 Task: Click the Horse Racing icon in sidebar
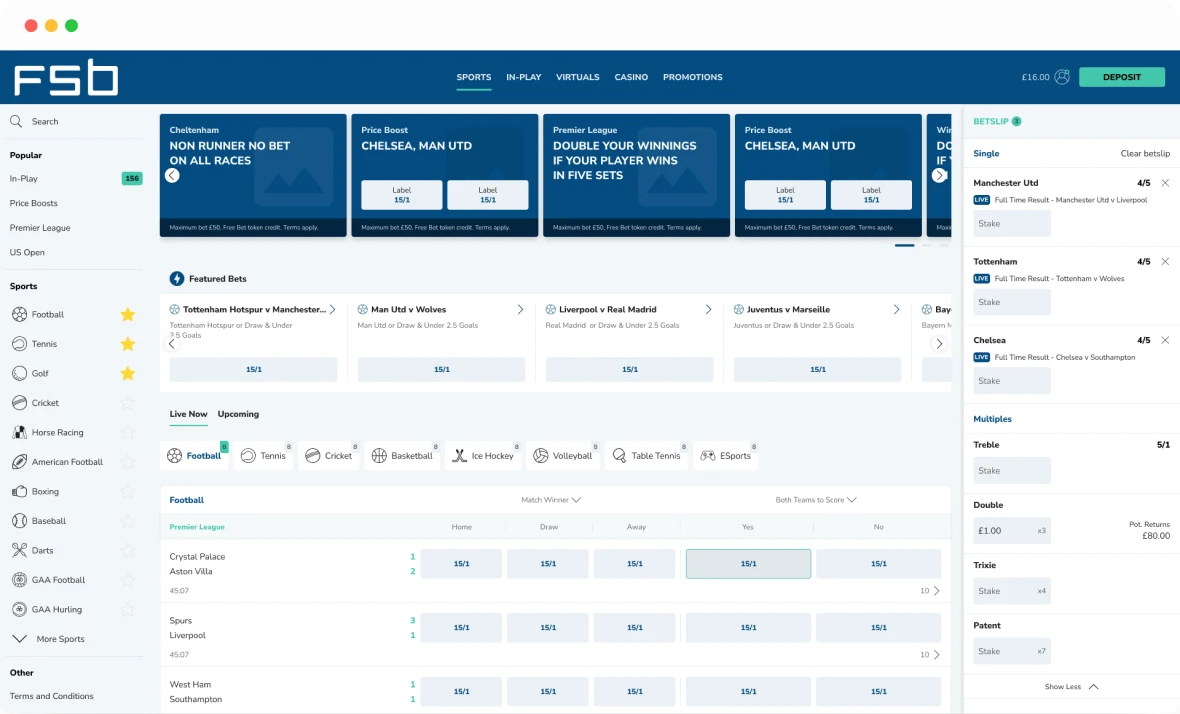point(20,433)
